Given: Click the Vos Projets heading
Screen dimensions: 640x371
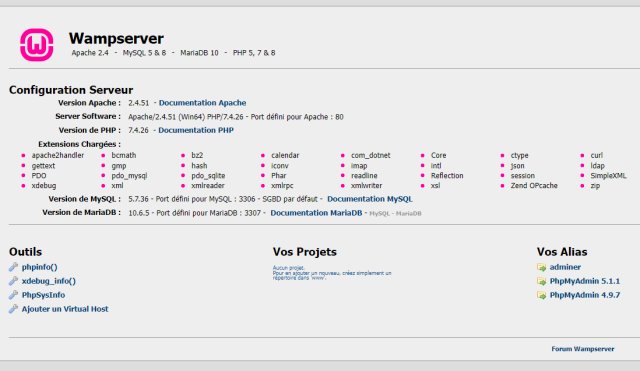Looking at the screenshot, I should (304, 252).
